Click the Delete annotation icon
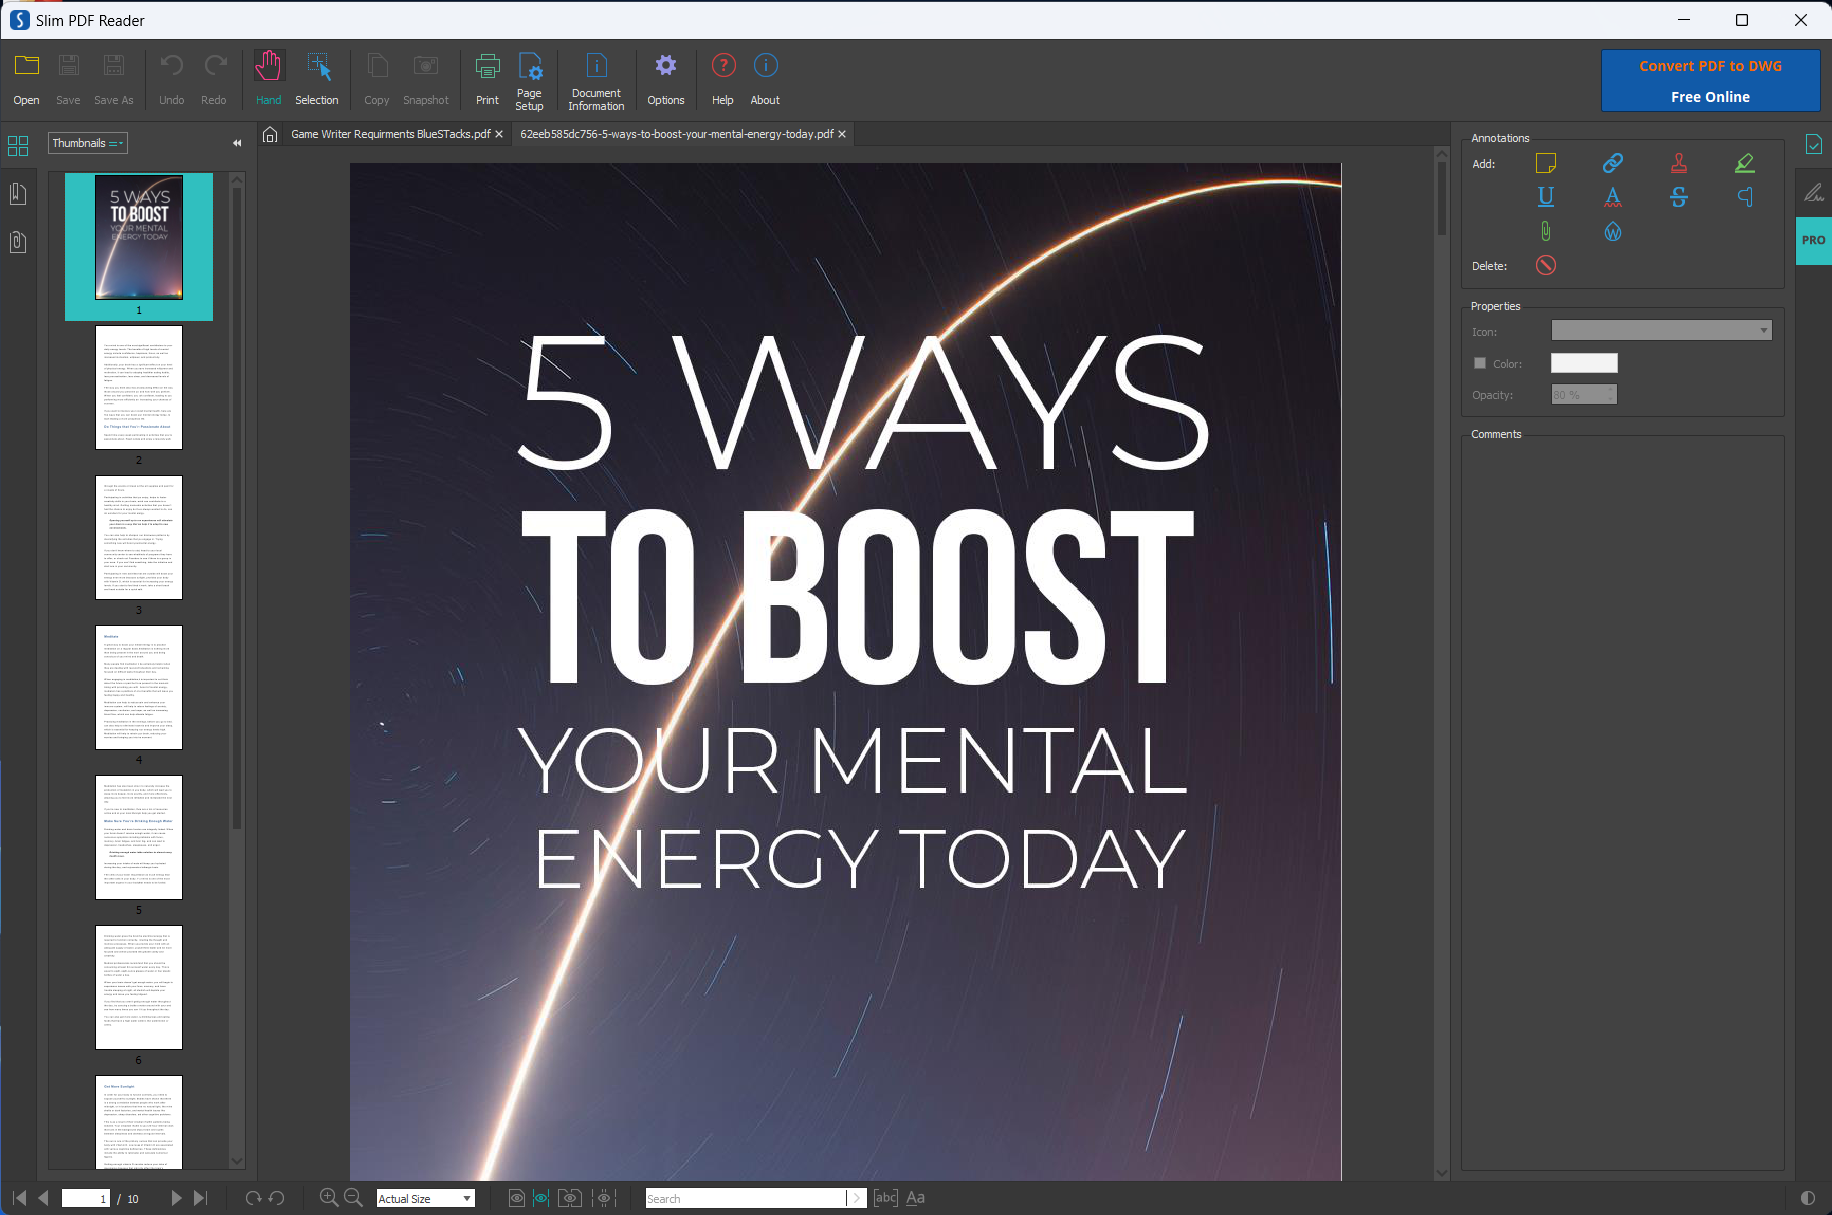 (1546, 265)
